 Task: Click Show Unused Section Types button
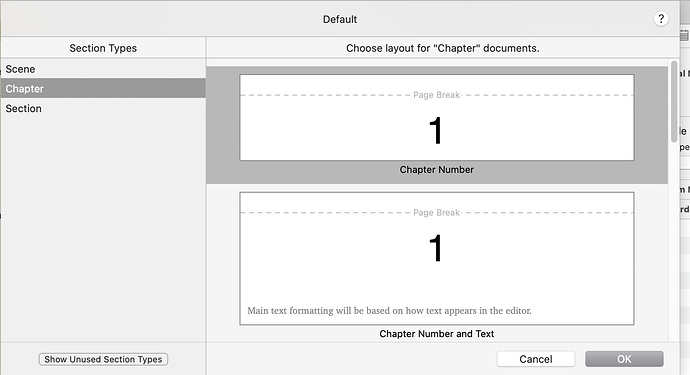pyautogui.click(x=103, y=359)
